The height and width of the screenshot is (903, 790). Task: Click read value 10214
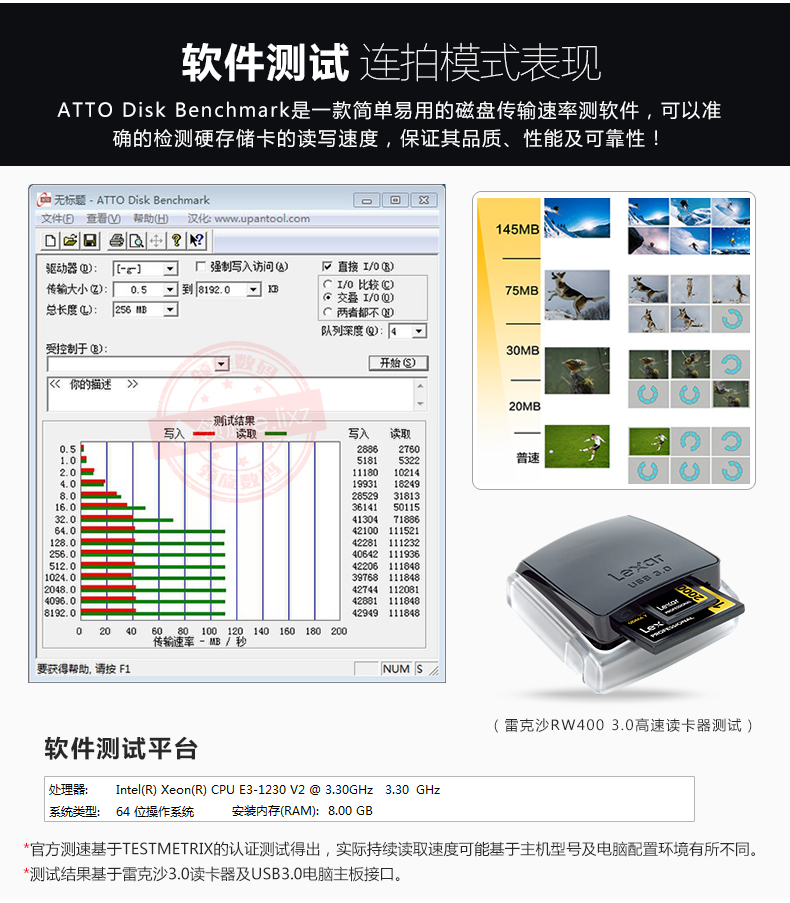tap(407, 473)
